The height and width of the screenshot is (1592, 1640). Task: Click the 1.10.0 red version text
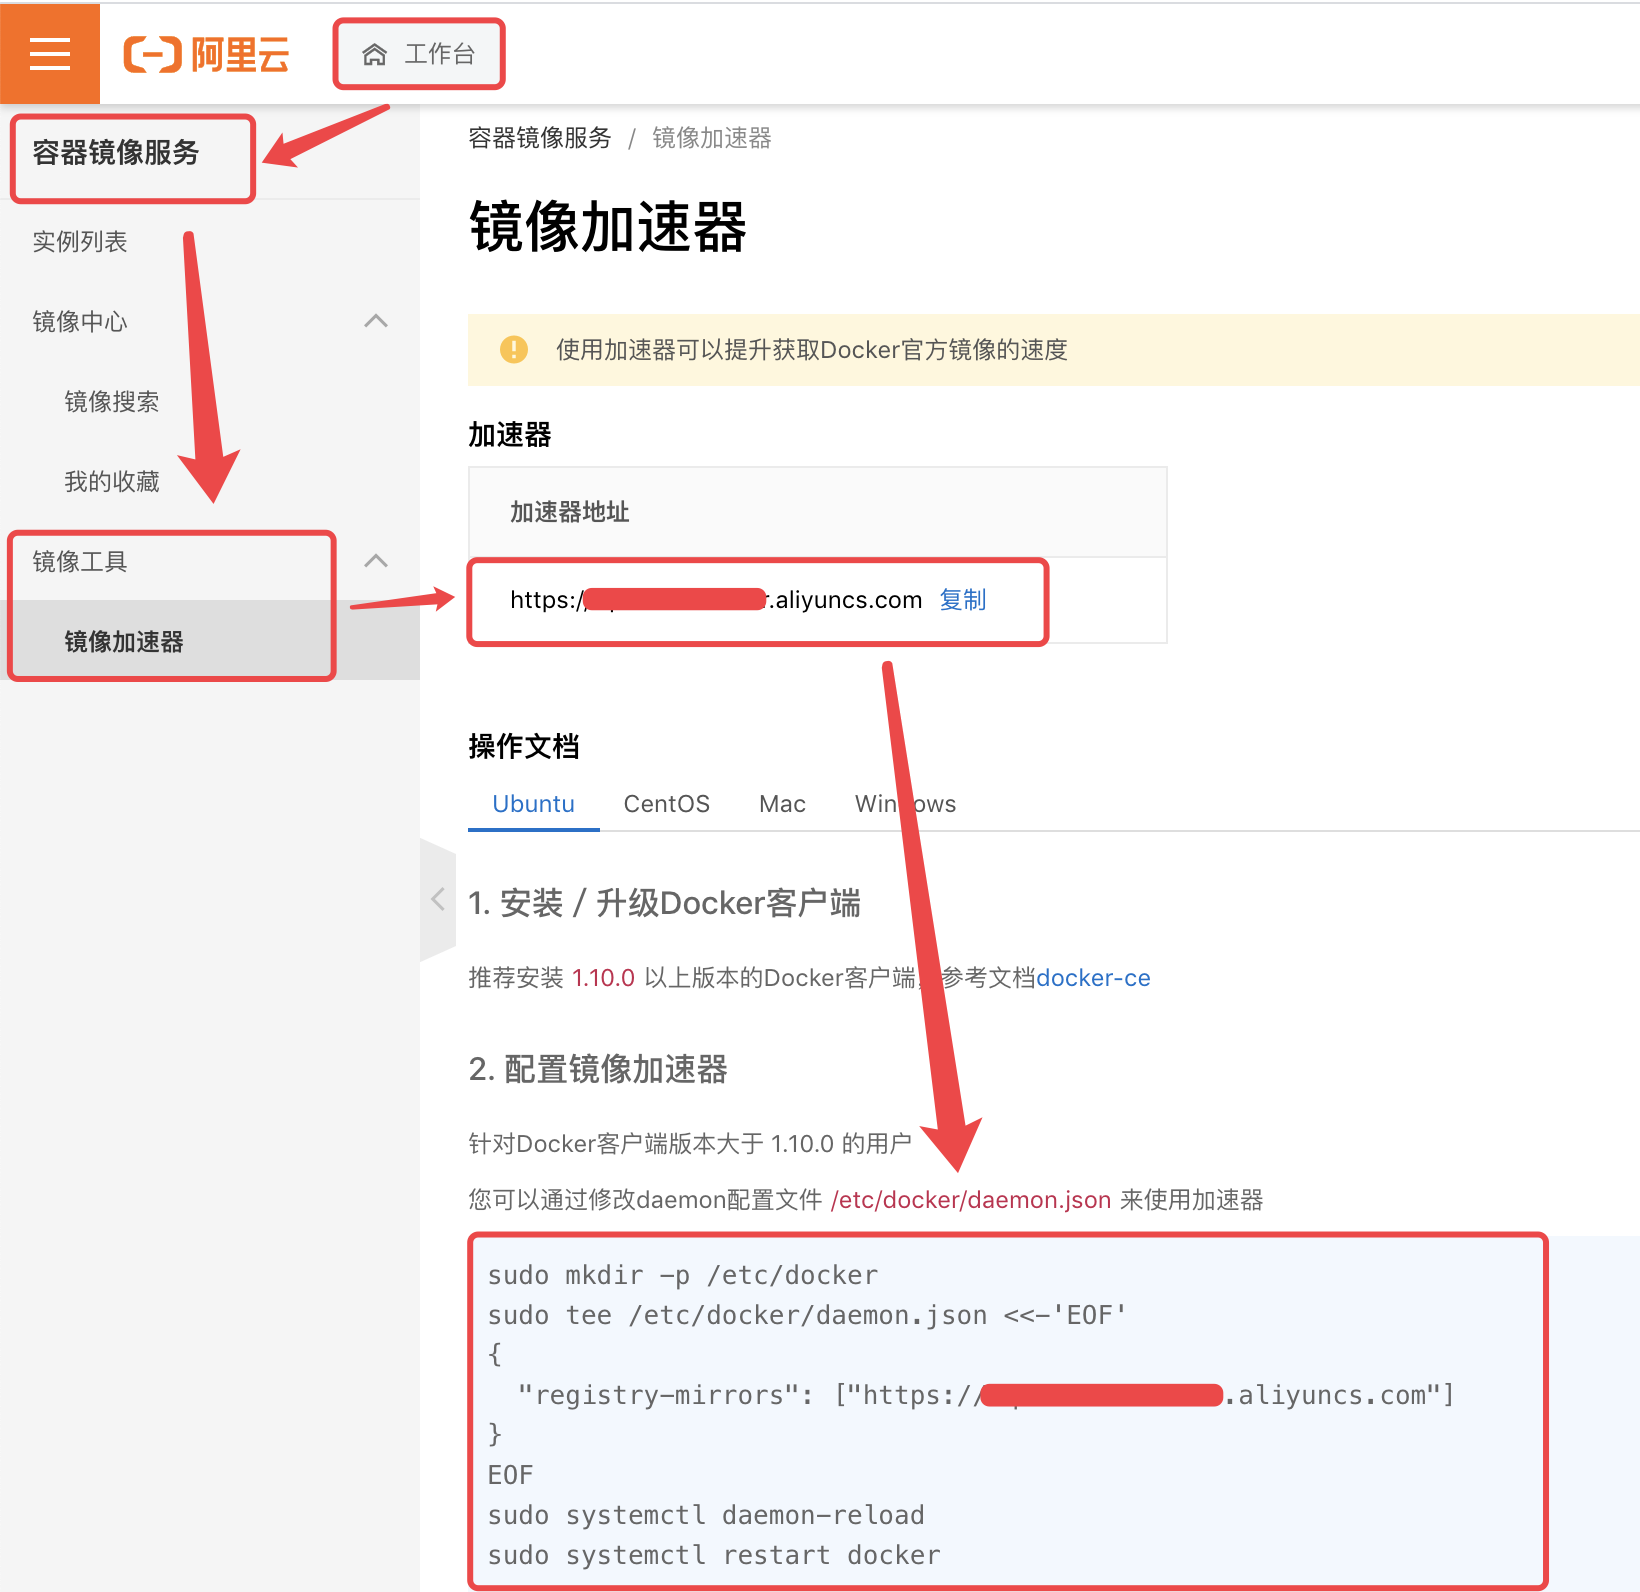click(604, 978)
